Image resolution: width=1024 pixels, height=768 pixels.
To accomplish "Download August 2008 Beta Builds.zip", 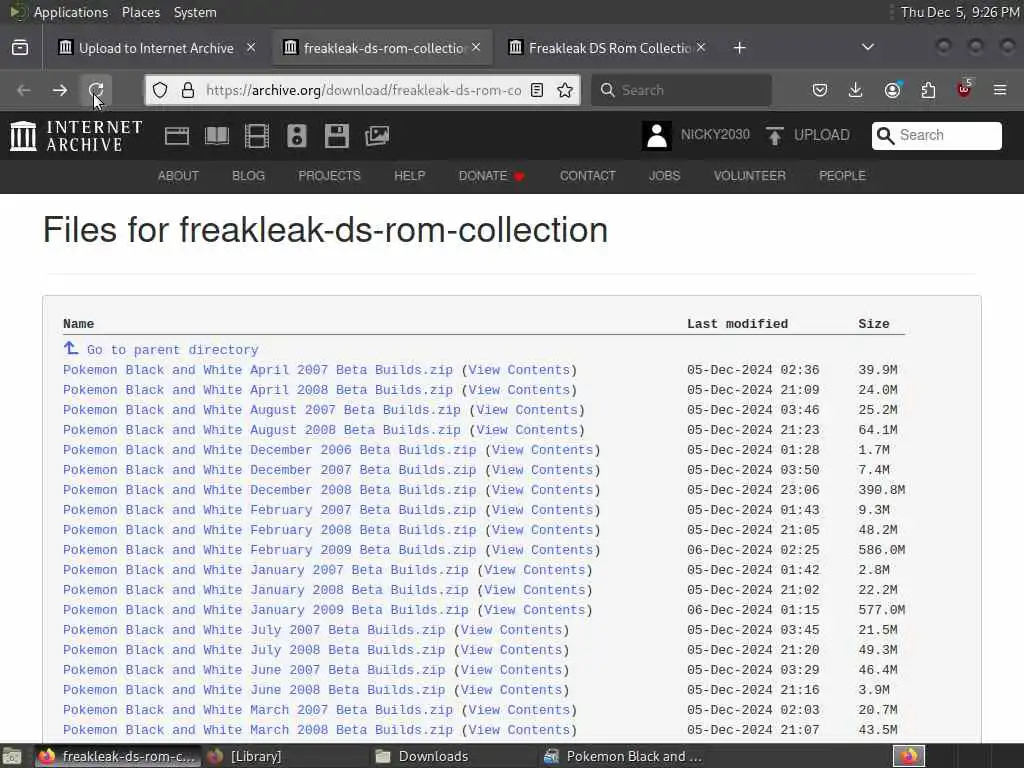I will tap(262, 430).
